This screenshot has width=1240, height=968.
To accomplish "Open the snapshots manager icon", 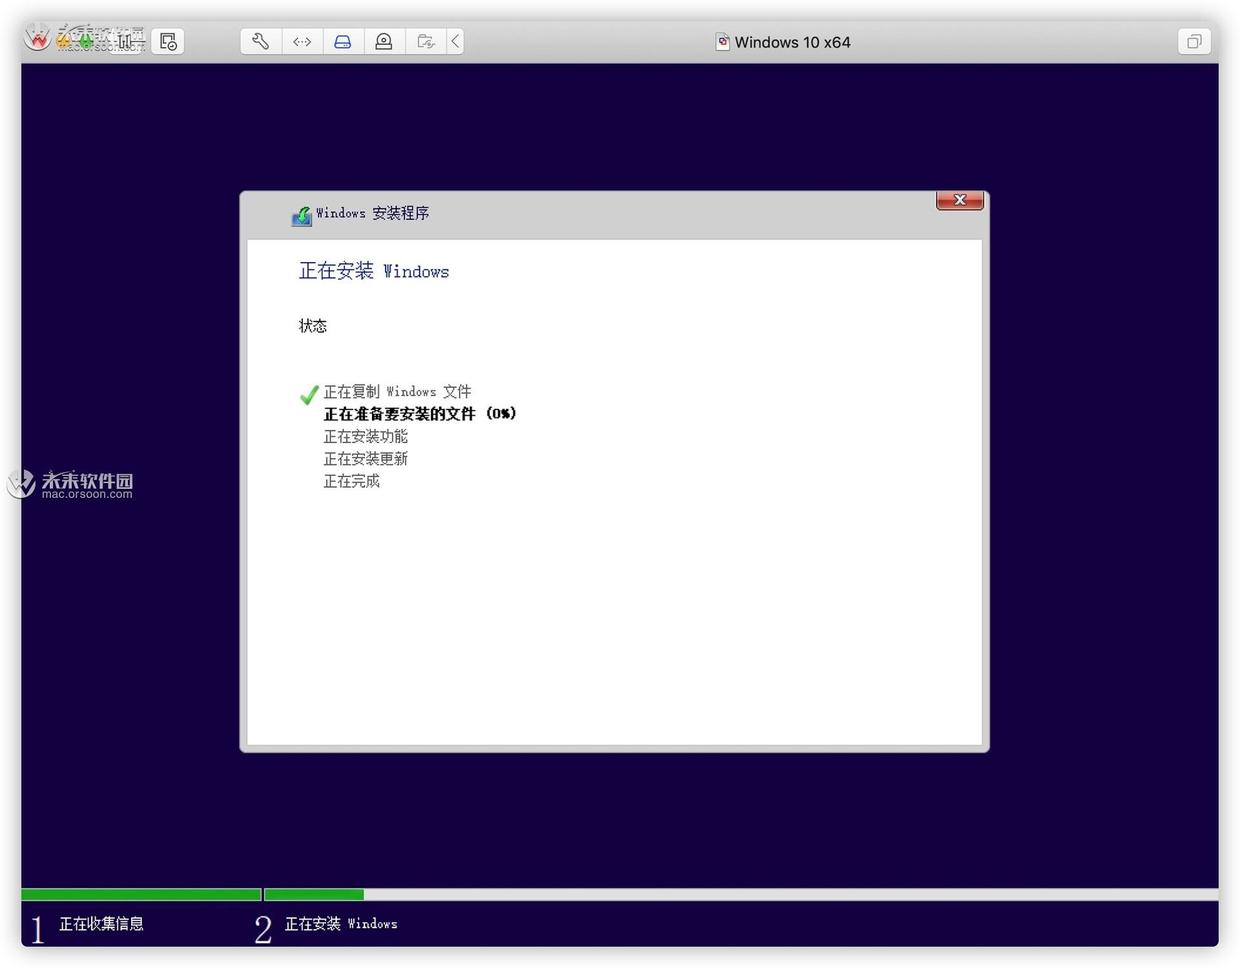I will point(168,41).
